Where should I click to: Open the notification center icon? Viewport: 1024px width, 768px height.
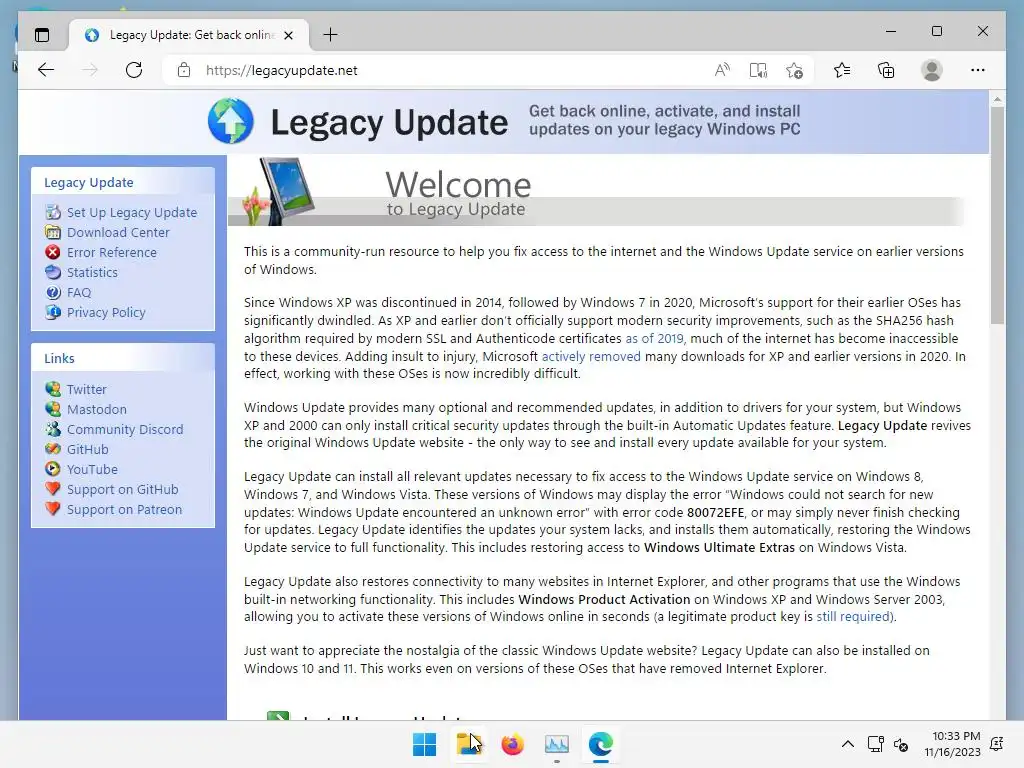click(997, 744)
